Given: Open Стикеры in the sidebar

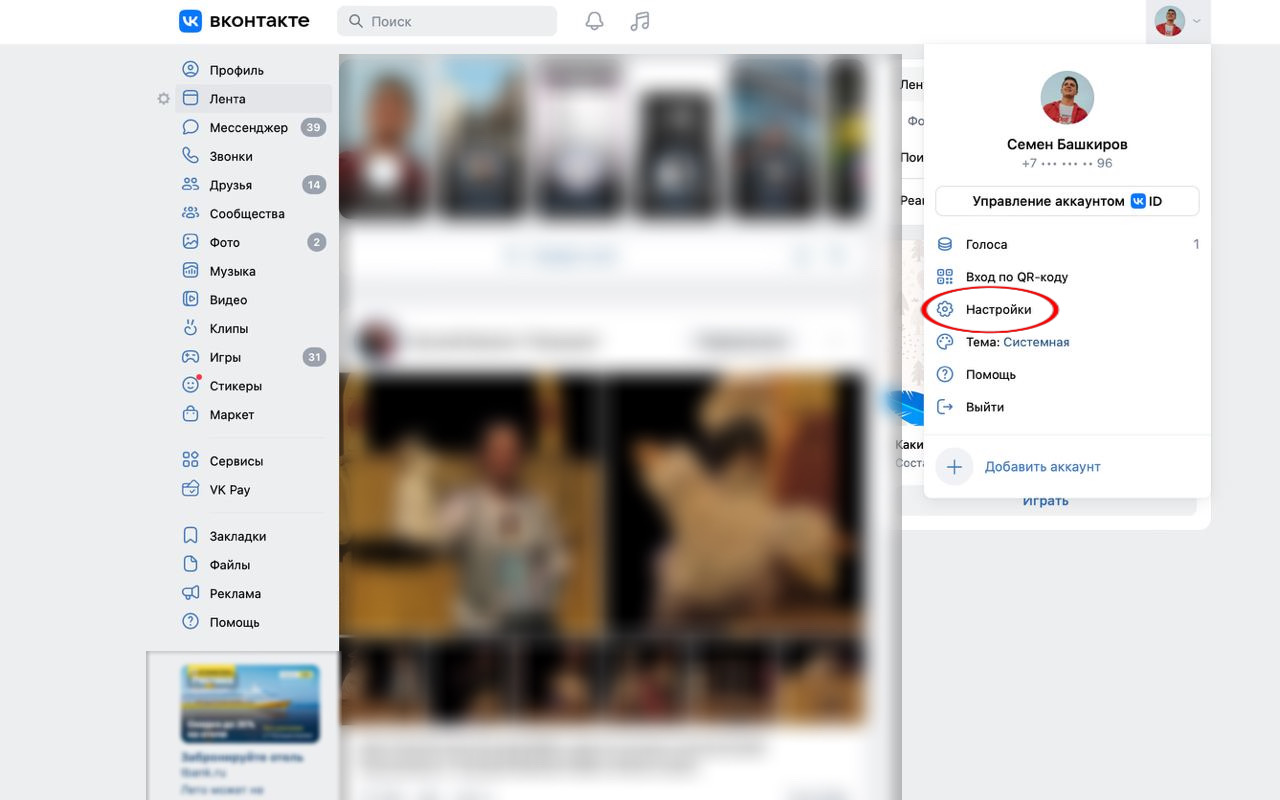Looking at the screenshot, I should [235, 386].
